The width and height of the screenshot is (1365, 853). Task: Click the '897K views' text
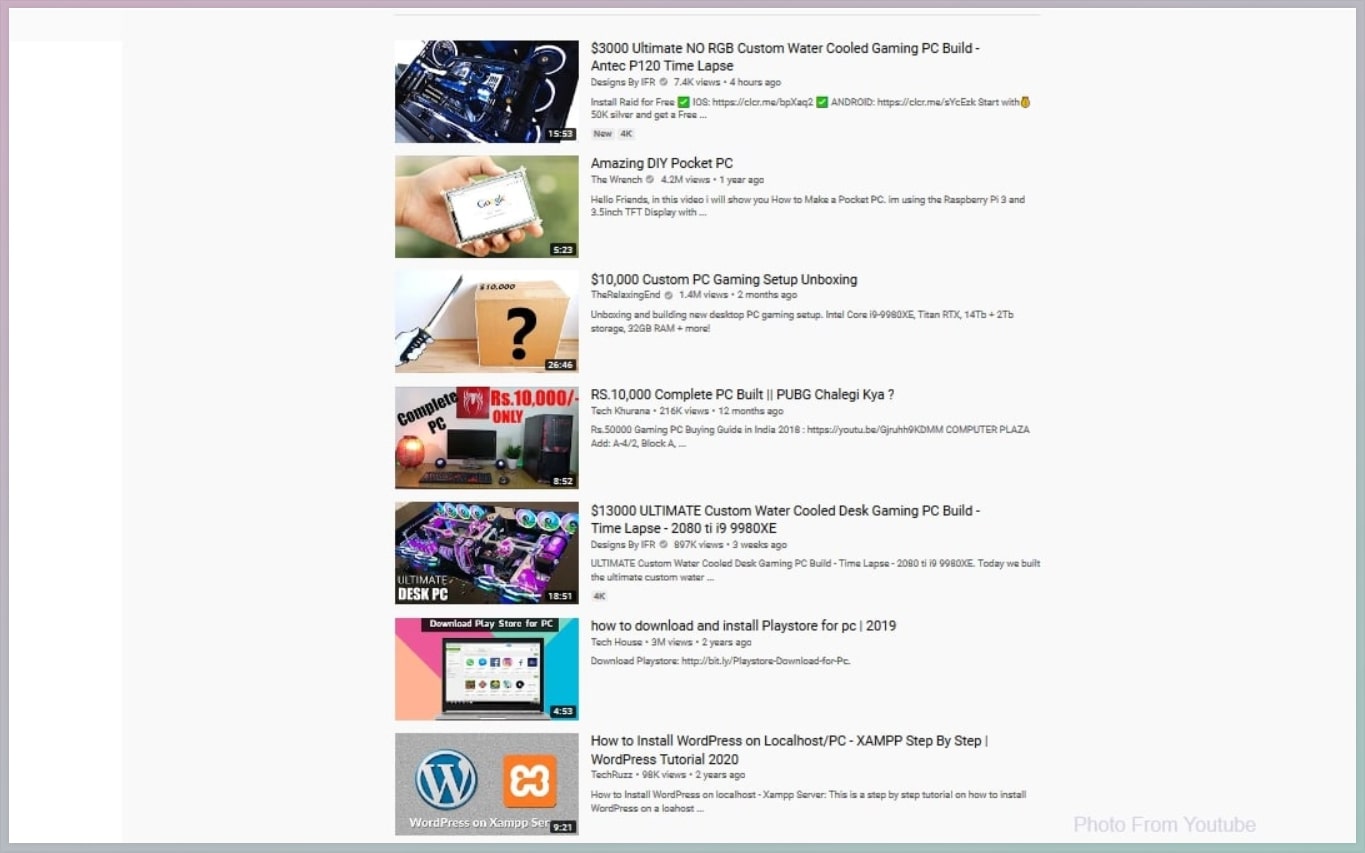coord(698,545)
